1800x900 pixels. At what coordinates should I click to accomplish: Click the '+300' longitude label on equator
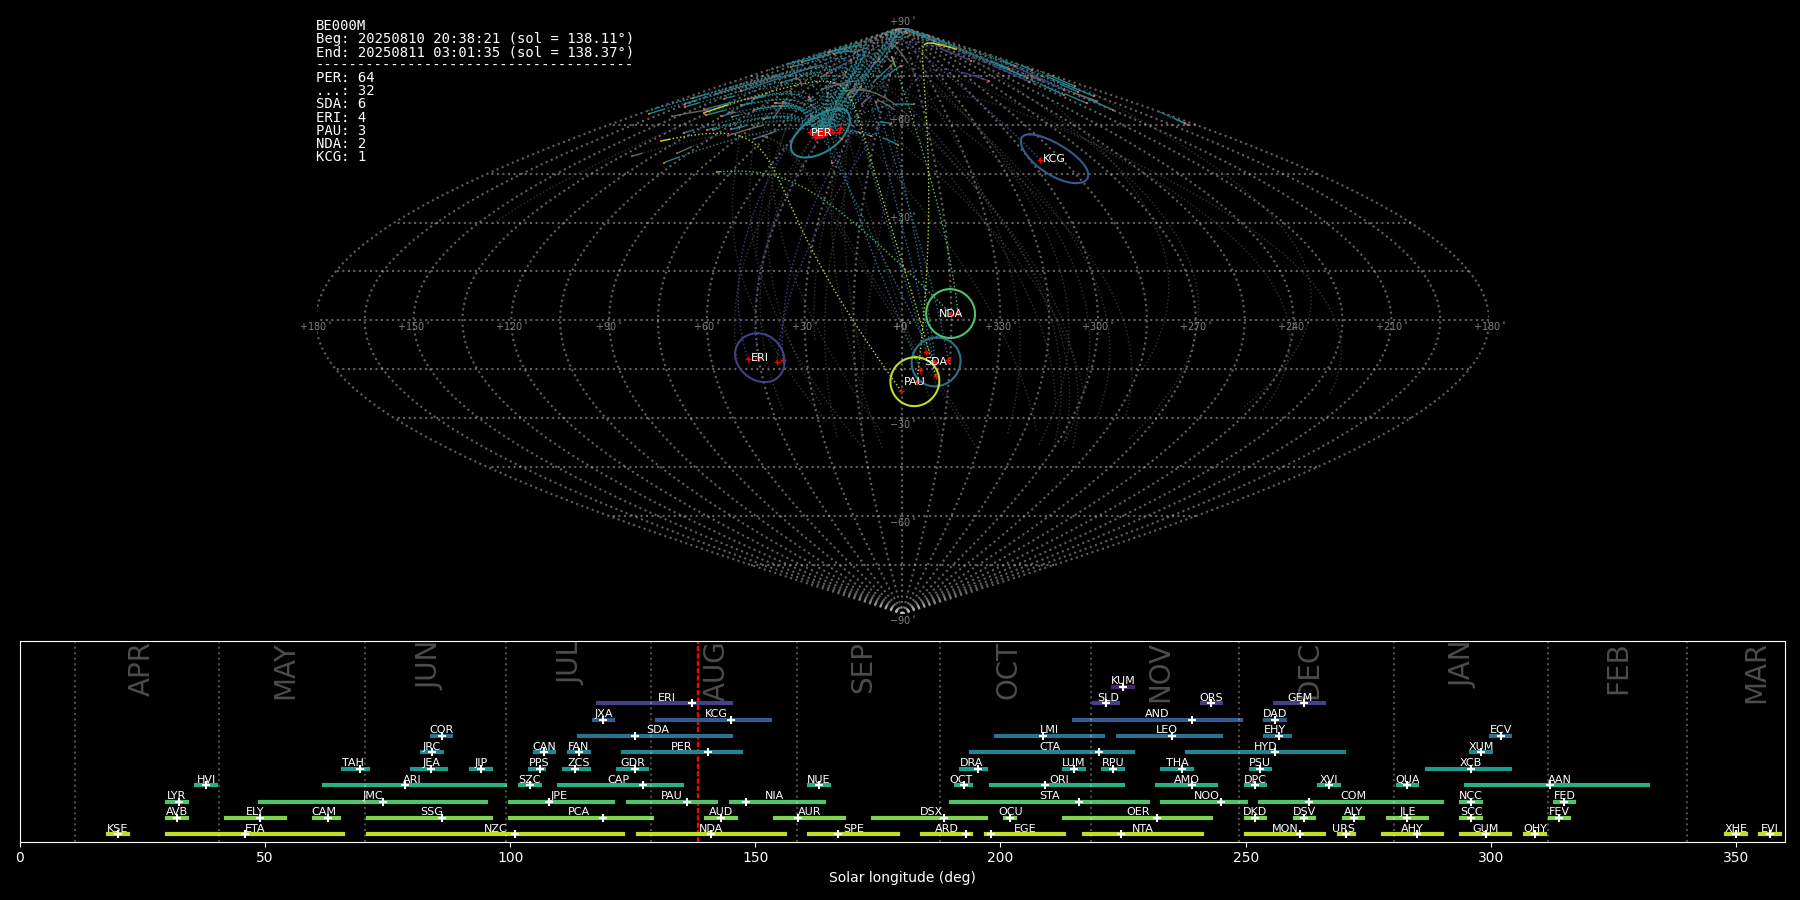tap(1096, 326)
